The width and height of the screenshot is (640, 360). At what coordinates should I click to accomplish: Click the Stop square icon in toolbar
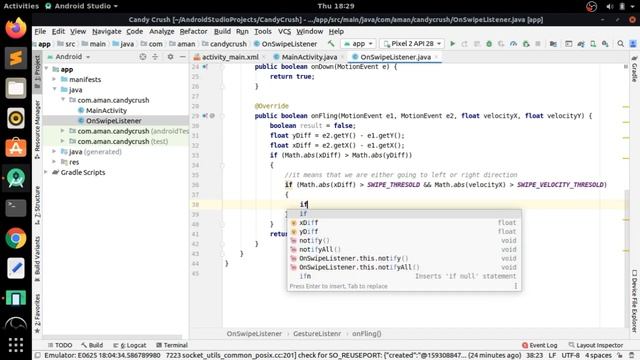pyautogui.click(x=538, y=43)
